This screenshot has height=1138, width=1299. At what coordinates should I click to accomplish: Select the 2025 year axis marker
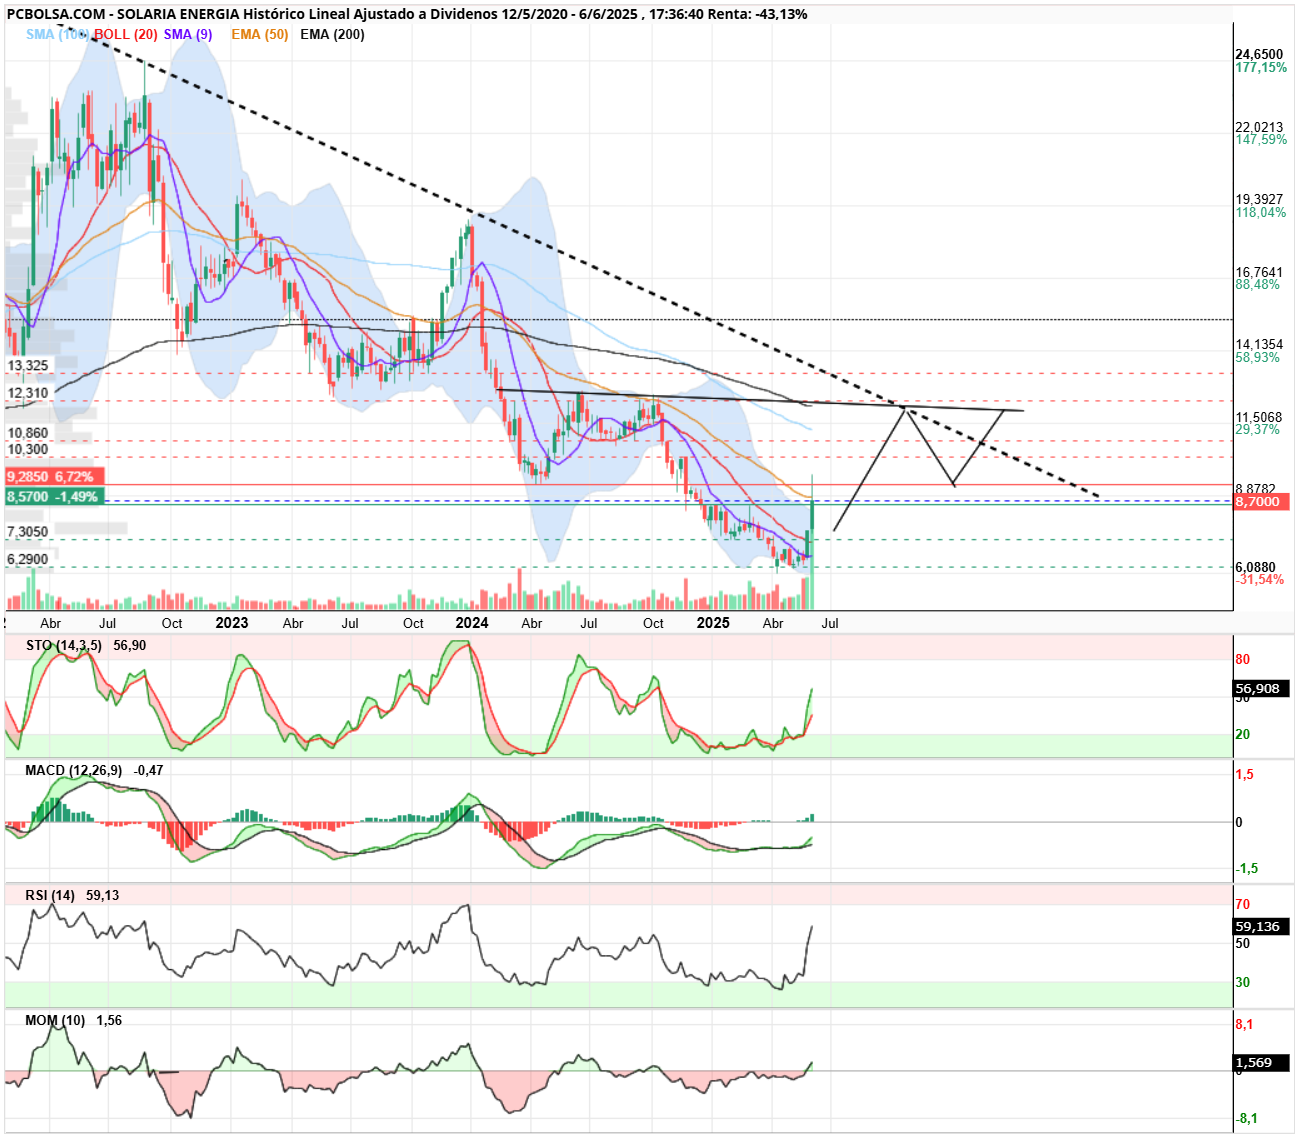click(713, 623)
